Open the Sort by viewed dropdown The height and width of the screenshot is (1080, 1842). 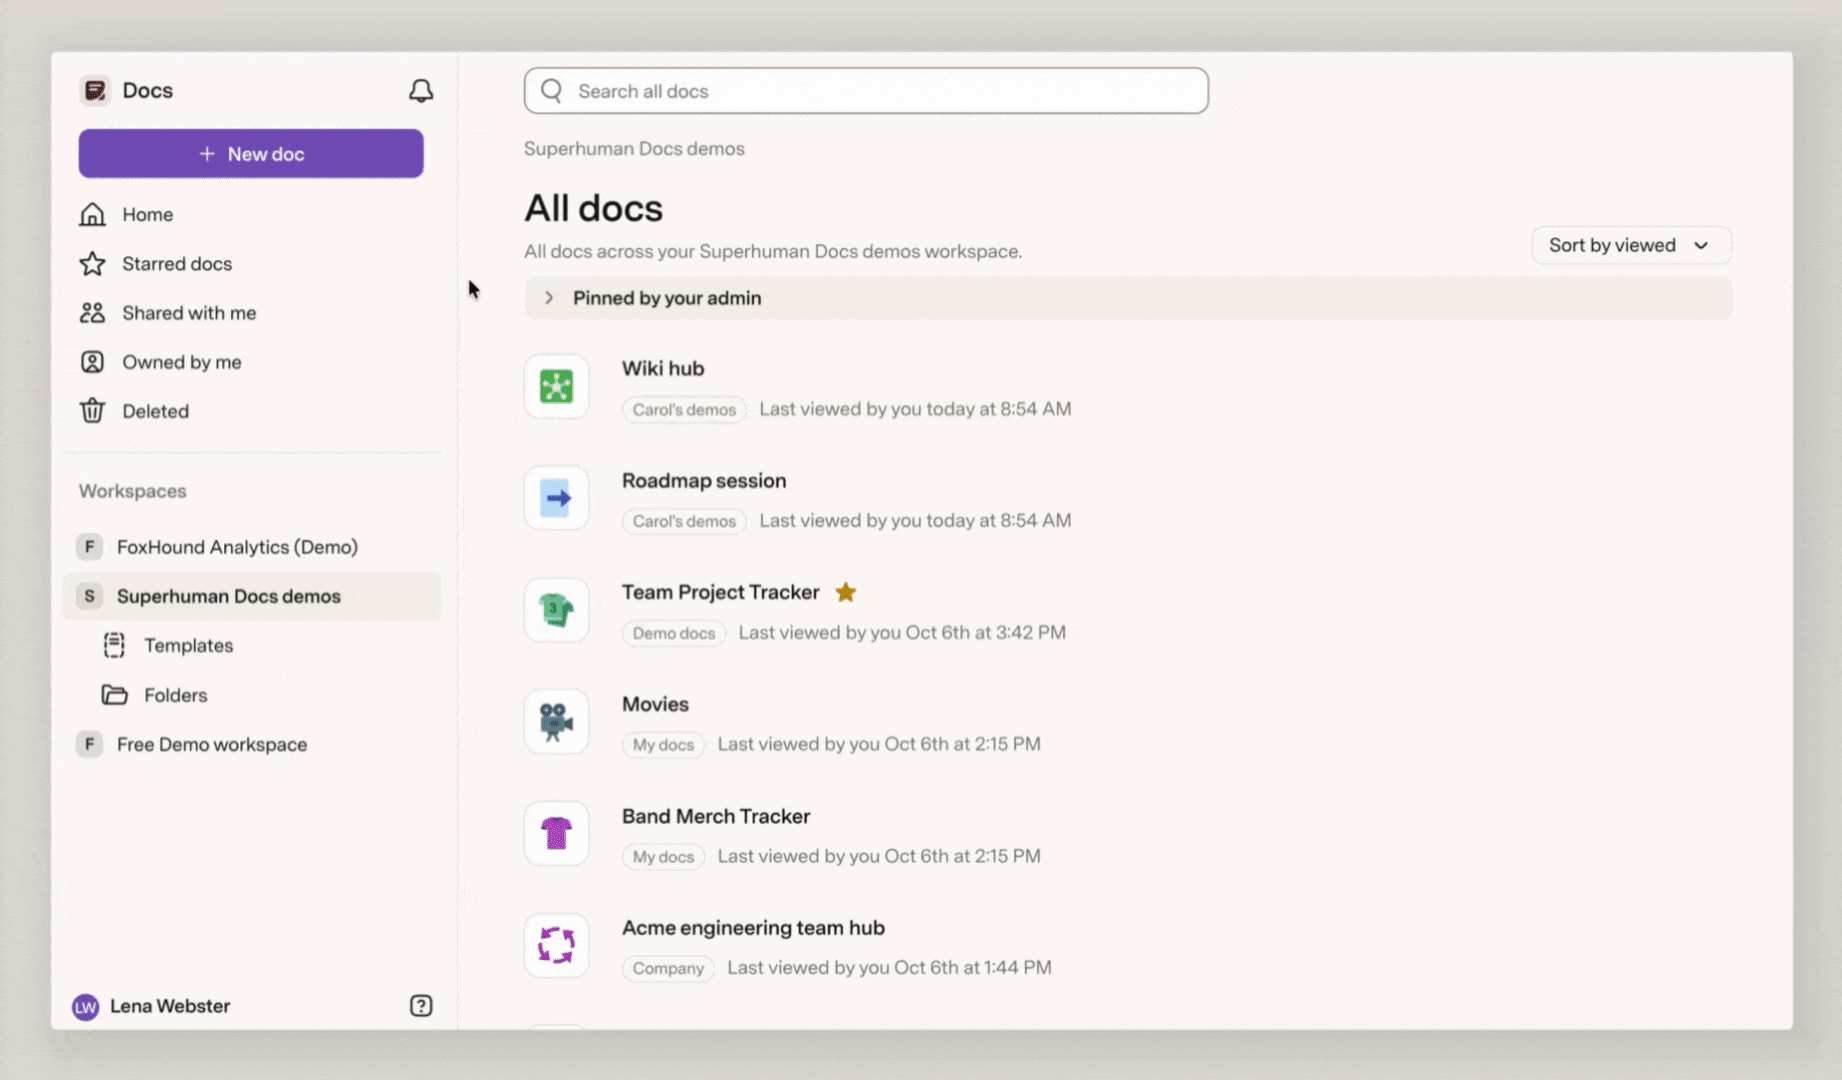point(1631,245)
